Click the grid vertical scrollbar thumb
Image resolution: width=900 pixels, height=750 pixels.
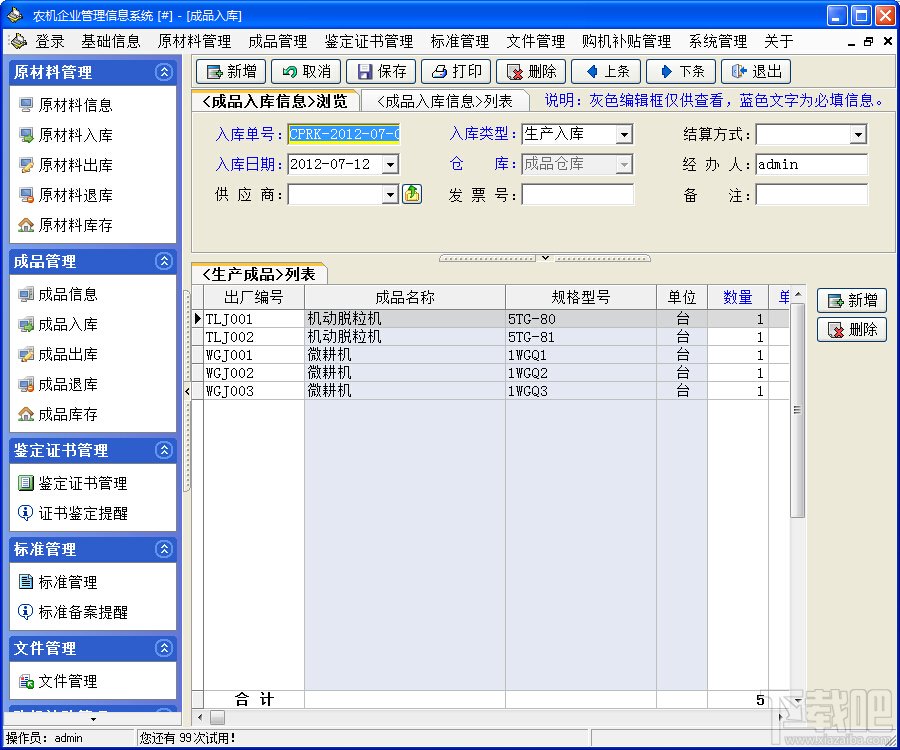pyautogui.click(x=797, y=410)
